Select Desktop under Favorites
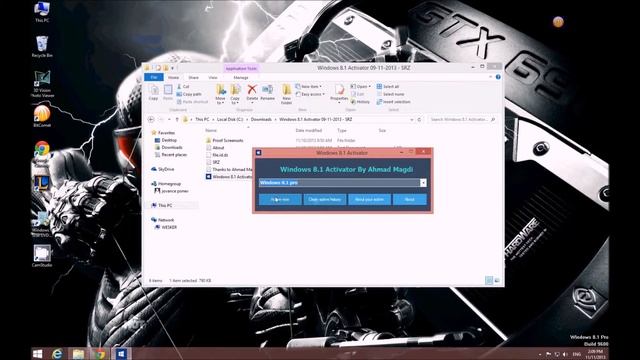Image resolution: width=640 pixels, height=360 pixels. (166, 140)
